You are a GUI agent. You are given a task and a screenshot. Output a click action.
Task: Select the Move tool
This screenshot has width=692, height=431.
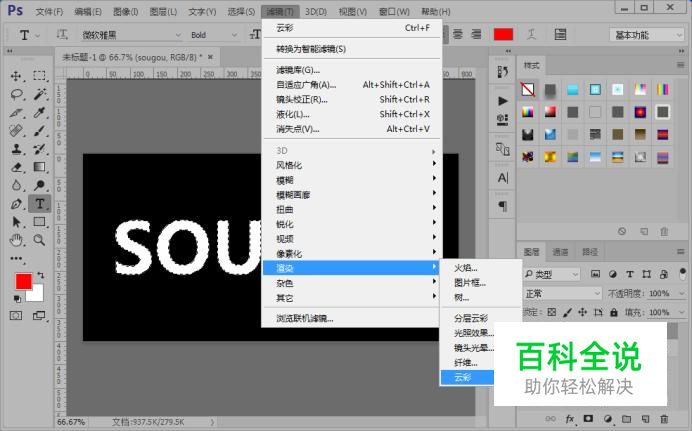coord(16,76)
